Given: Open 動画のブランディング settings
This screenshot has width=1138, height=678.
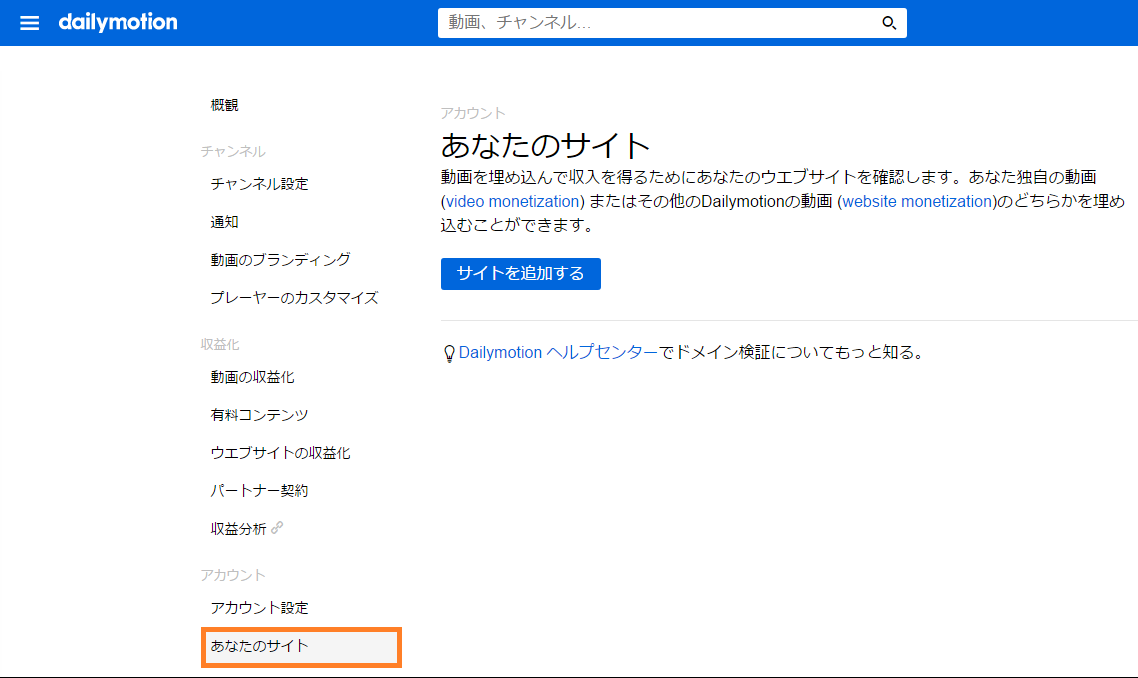Looking at the screenshot, I should (x=280, y=260).
